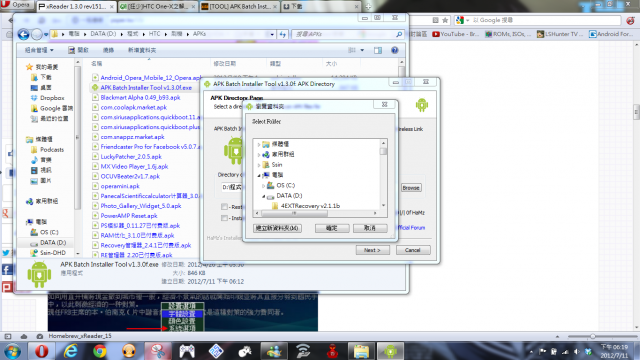Switch to HTC One-X browser tab

point(158,7)
